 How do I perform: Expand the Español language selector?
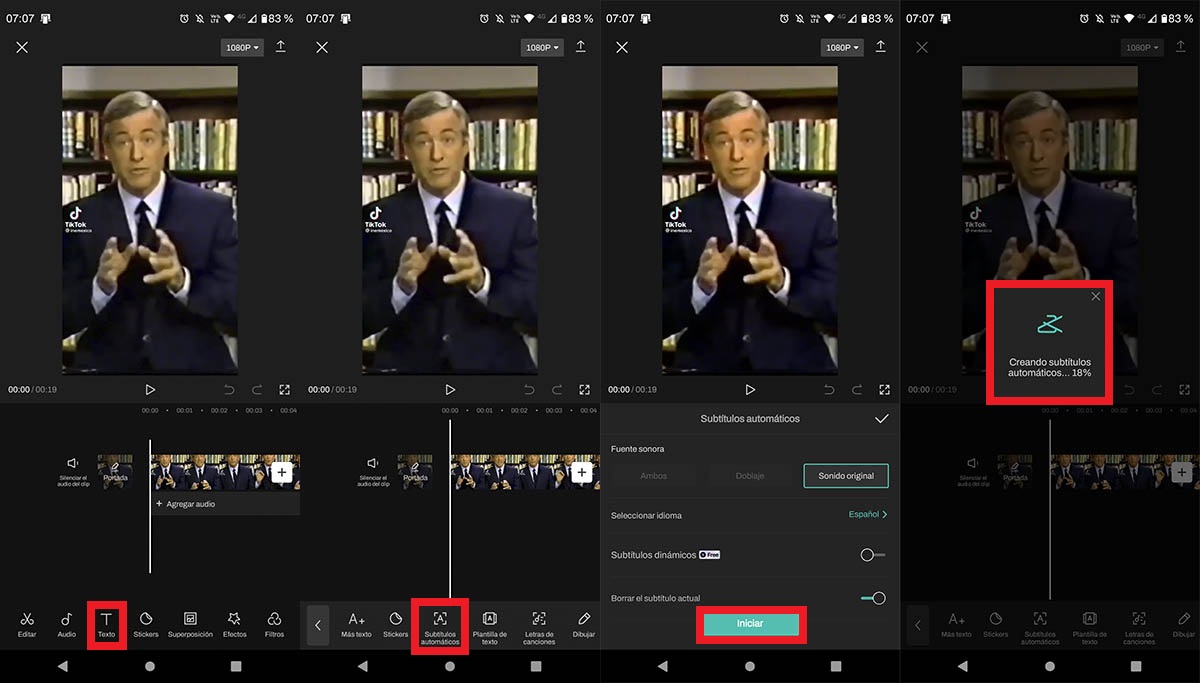point(868,514)
